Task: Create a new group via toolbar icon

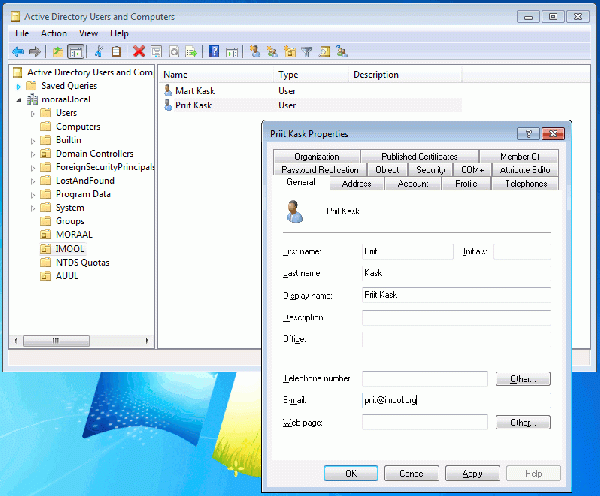Action: click(x=272, y=51)
